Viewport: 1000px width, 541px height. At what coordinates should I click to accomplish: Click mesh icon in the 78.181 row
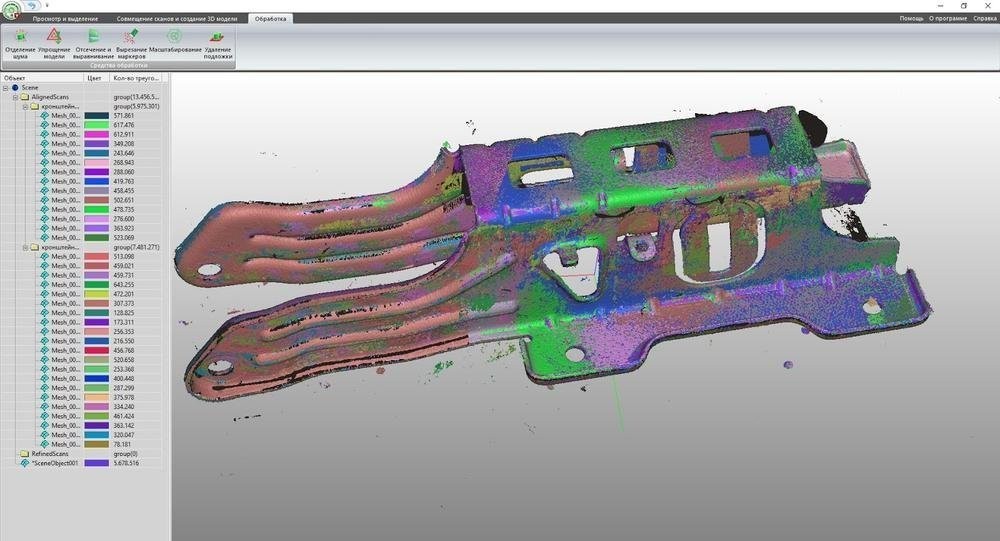(45, 444)
